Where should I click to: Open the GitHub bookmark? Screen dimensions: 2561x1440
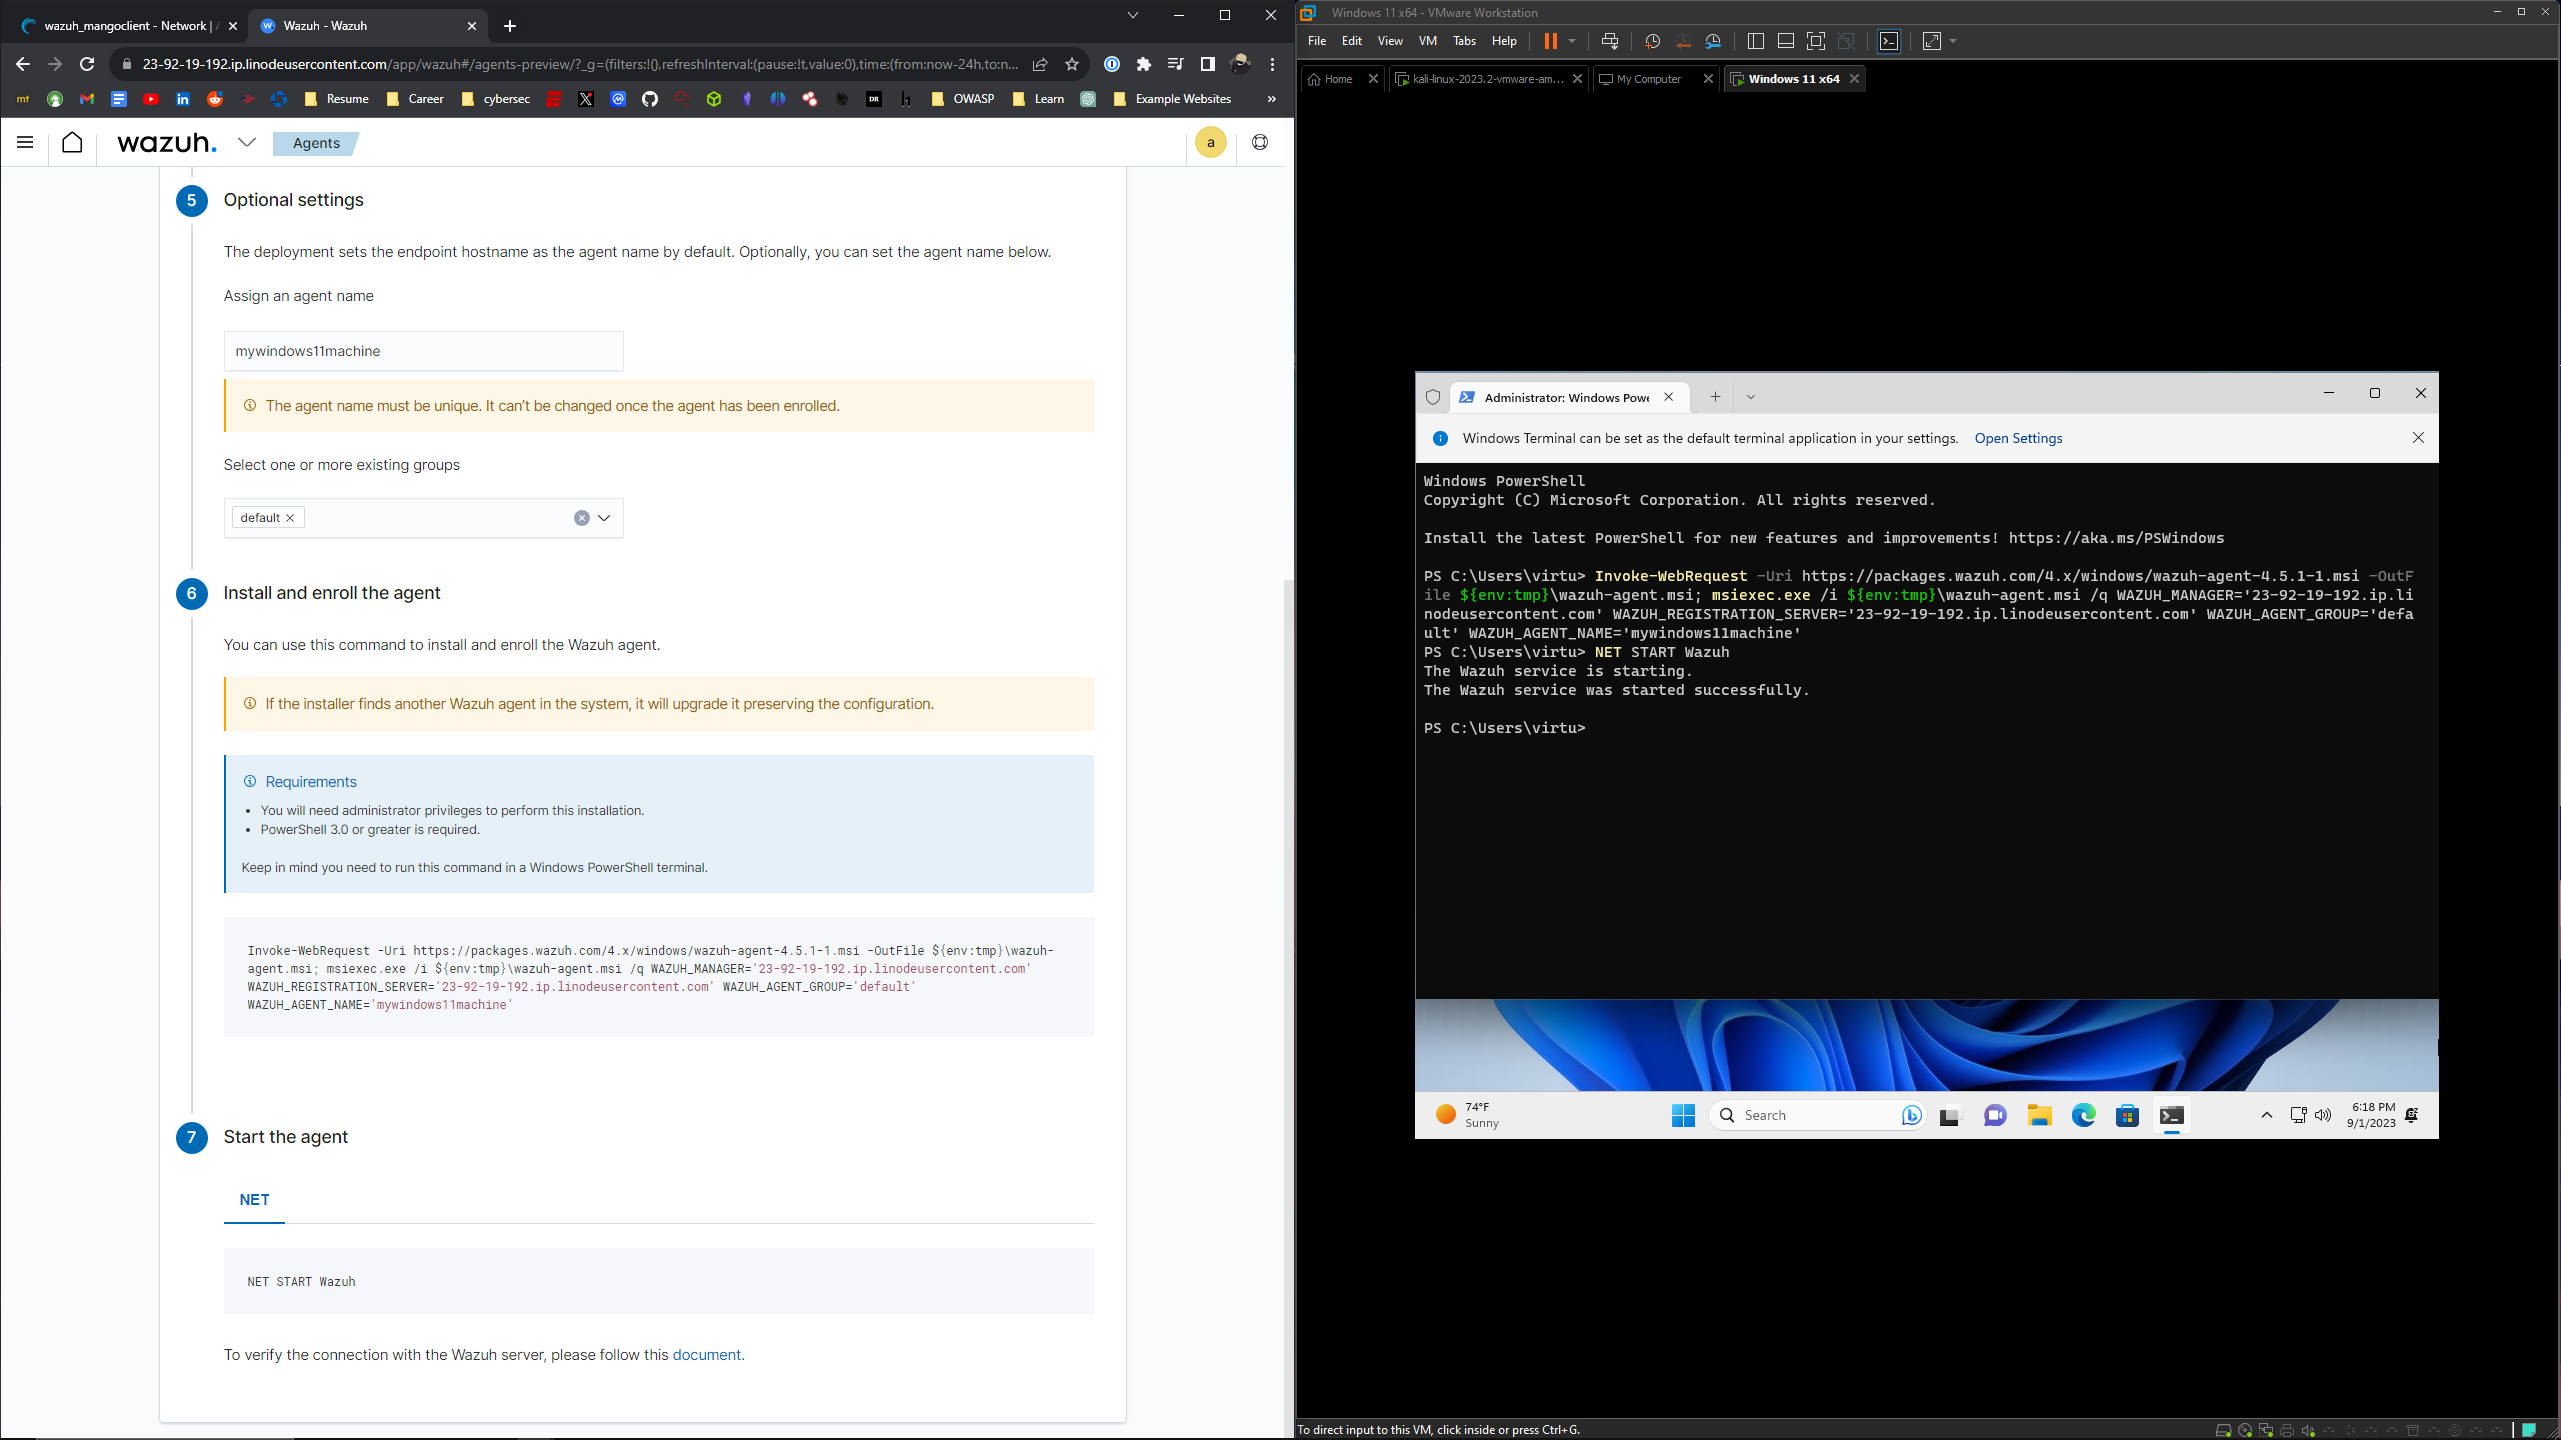[x=650, y=99]
